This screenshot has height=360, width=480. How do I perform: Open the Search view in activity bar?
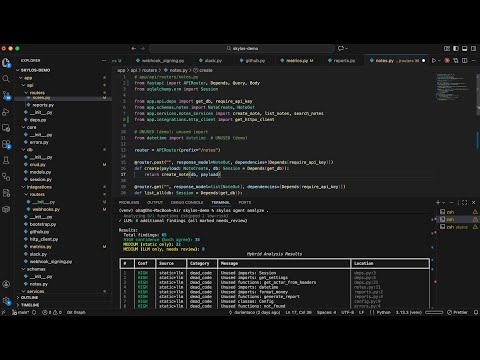tap(6, 79)
